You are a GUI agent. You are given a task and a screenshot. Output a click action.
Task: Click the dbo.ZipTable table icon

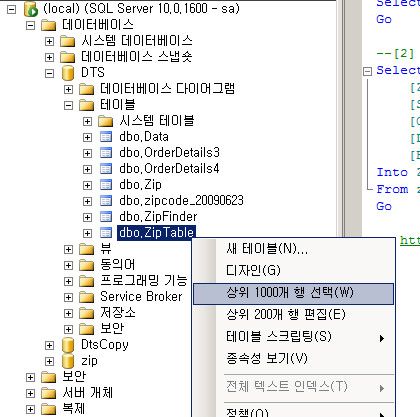pos(106,233)
